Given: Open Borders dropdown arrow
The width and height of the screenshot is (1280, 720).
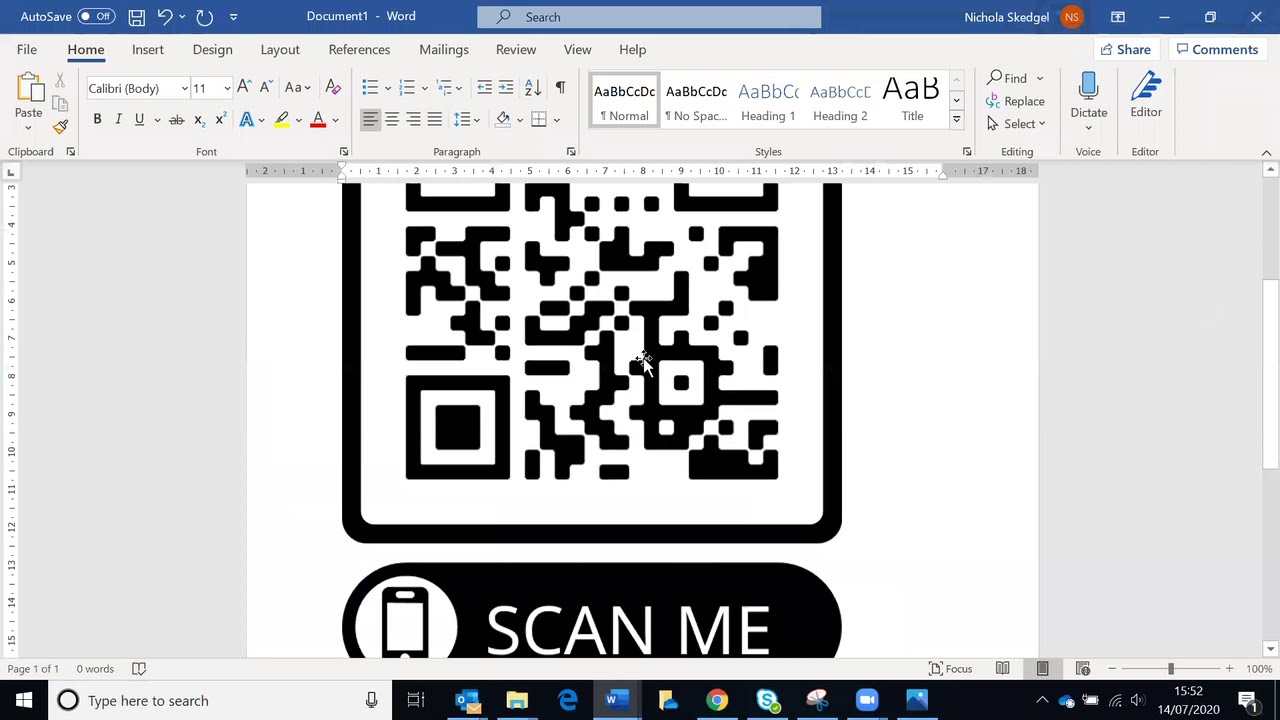Looking at the screenshot, I should tap(556, 120).
